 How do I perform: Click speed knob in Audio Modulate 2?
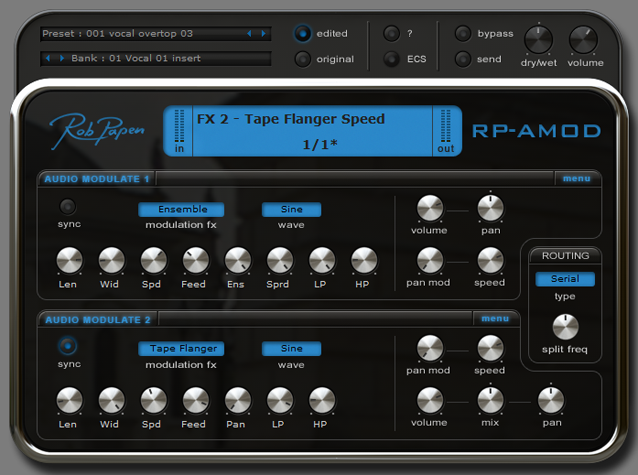[490, 348]
